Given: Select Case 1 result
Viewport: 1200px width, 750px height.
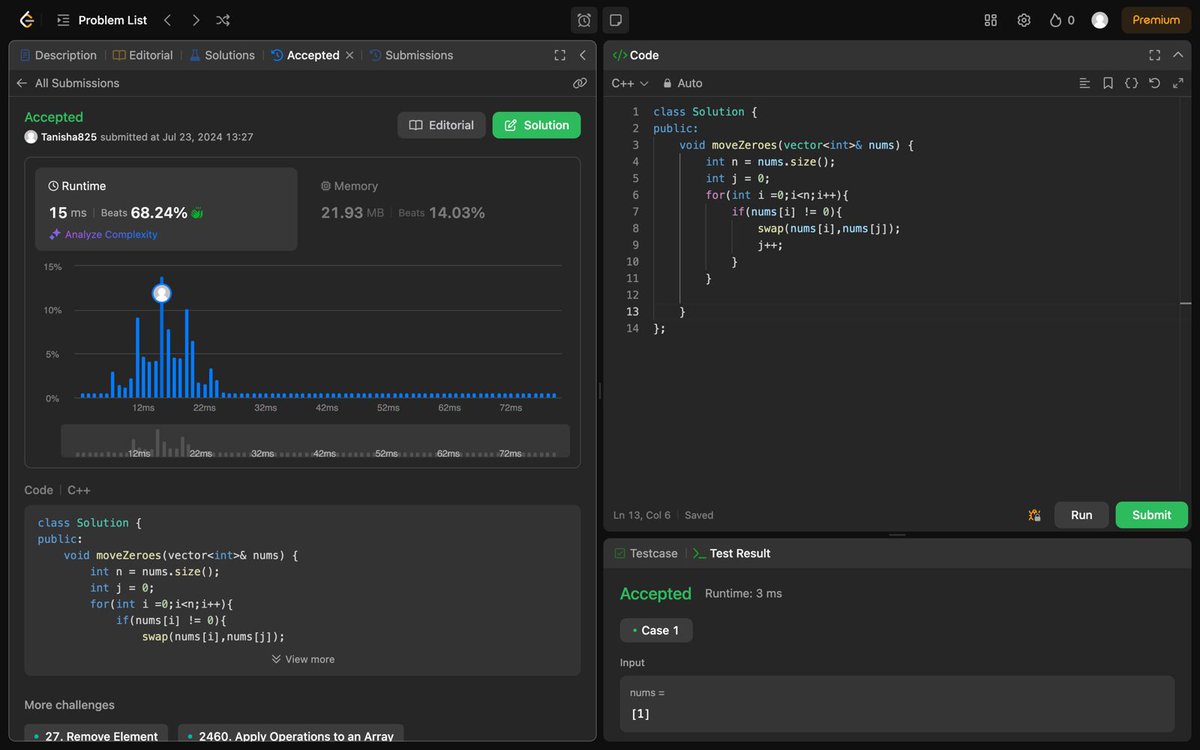Looking at the screenshot, I should tap(656, 630).
